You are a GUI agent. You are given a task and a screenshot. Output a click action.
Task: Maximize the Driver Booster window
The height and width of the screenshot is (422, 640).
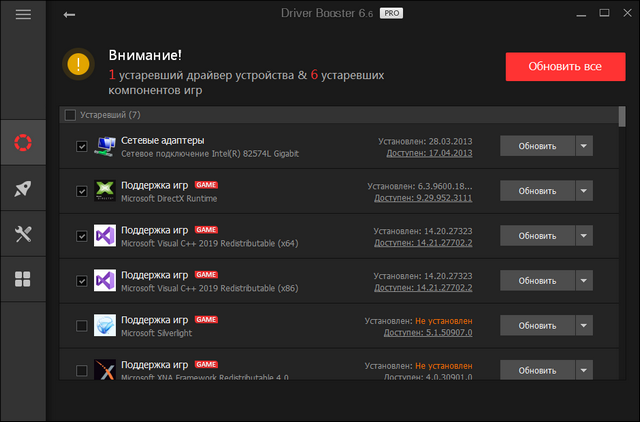[604, 13]
